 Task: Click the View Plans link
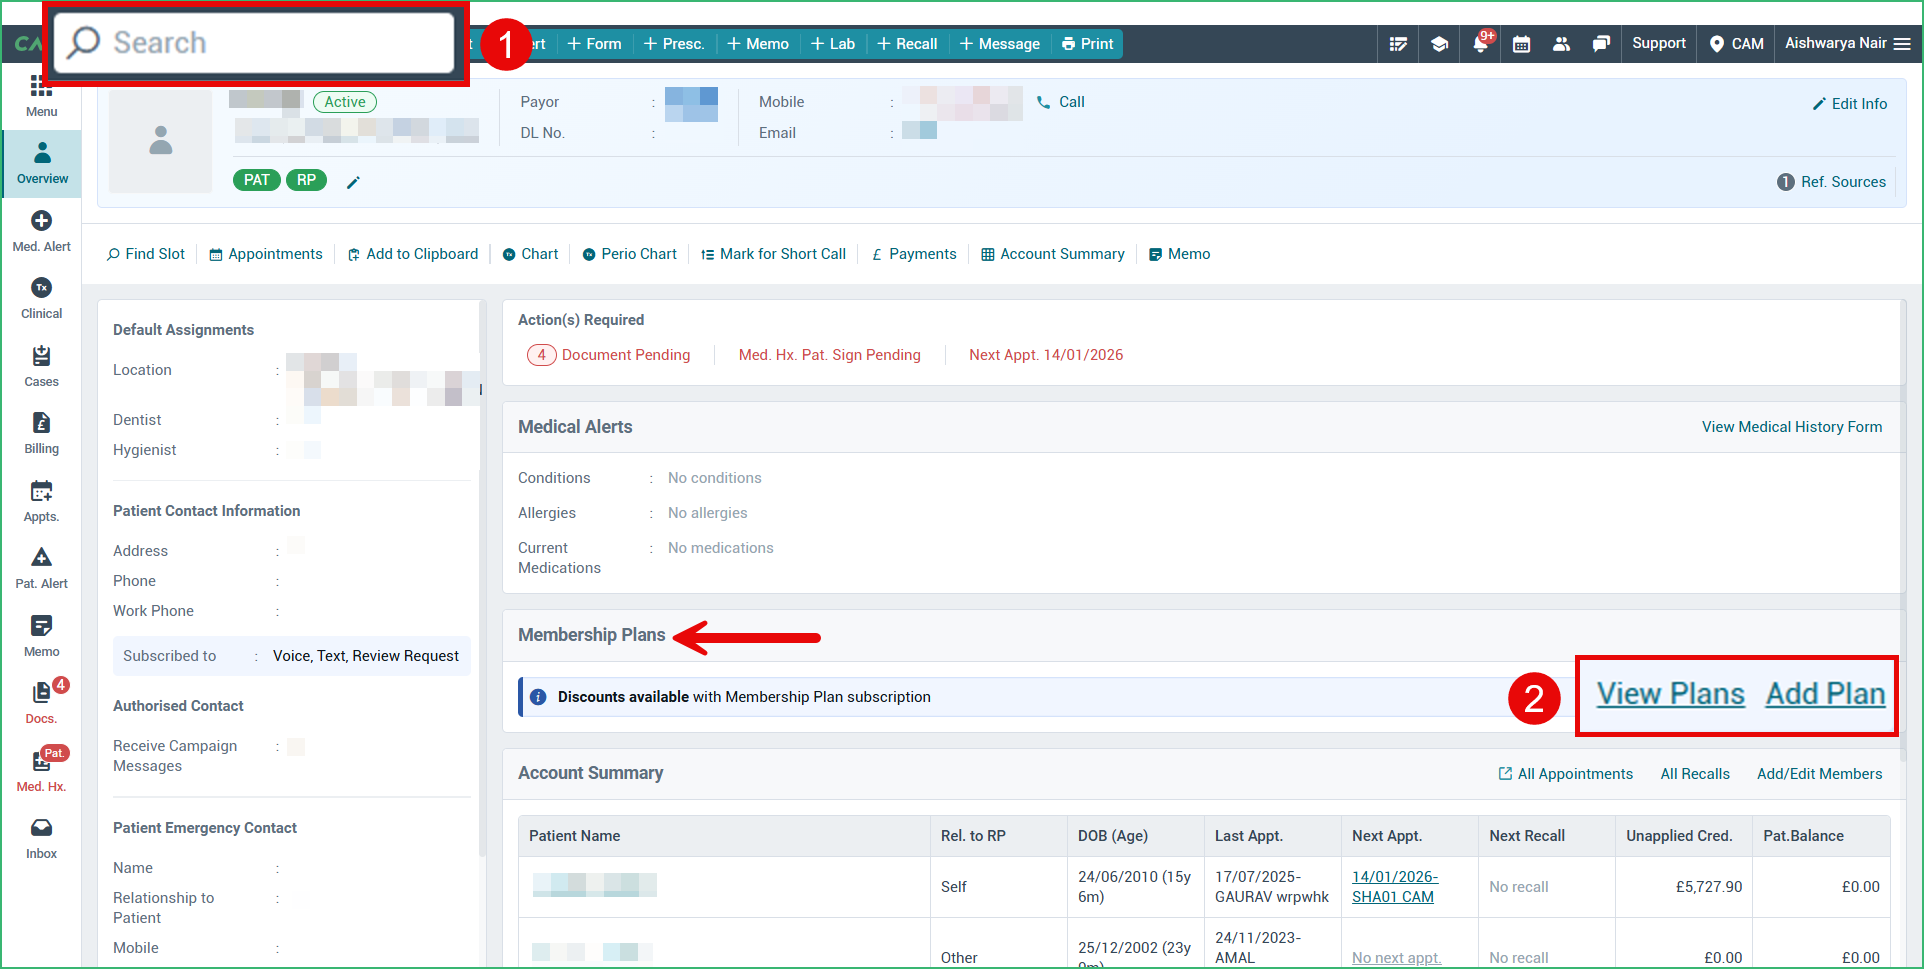click(x=1669, y=693)
